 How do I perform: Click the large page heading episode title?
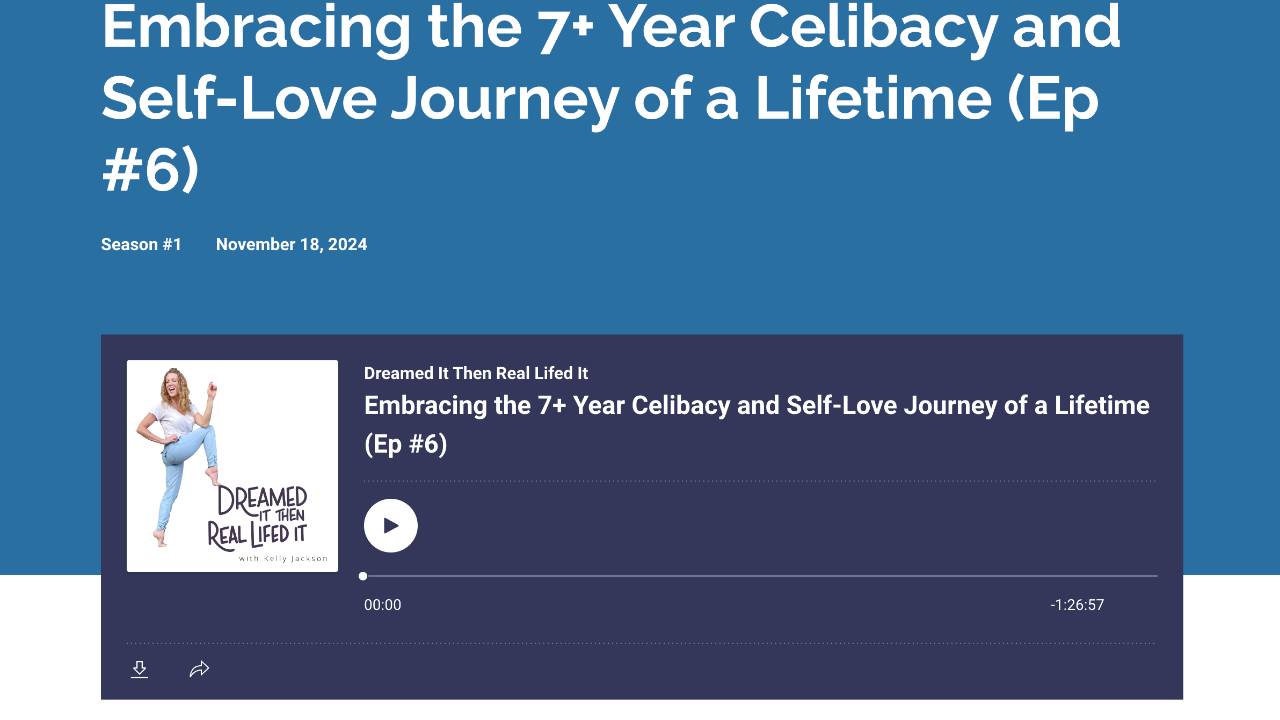coord(610,97)
